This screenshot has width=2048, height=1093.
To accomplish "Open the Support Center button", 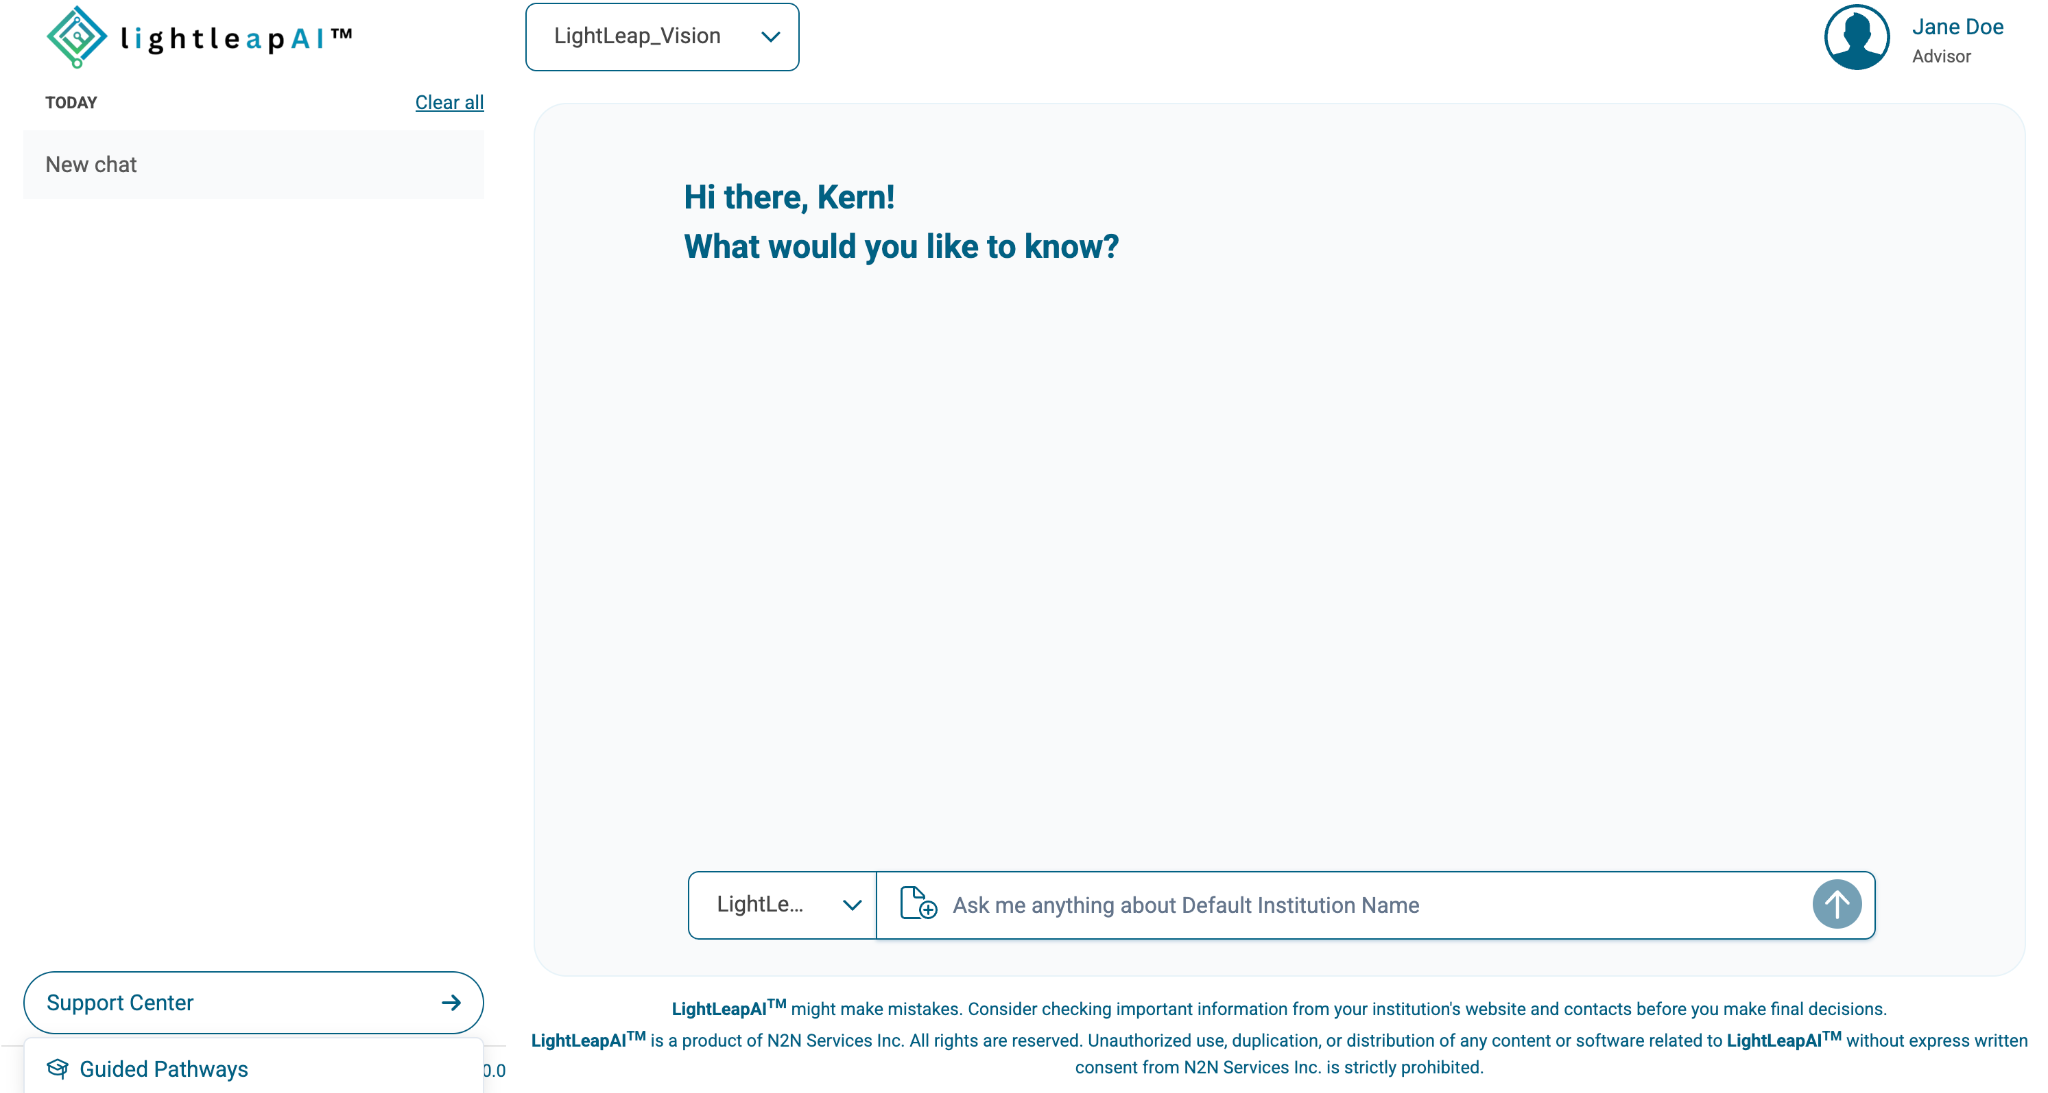I will click(x=253, y=1002).
